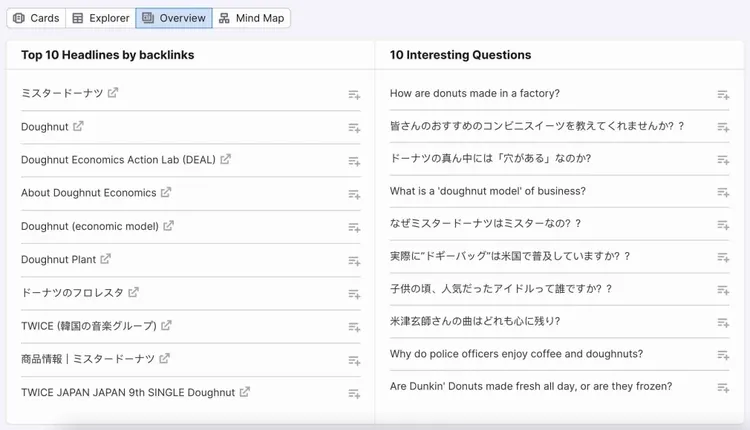Viewport: 750px width, 430px height.
Task: Open external link for Doughnut Plant
Action: coord(106,259)
